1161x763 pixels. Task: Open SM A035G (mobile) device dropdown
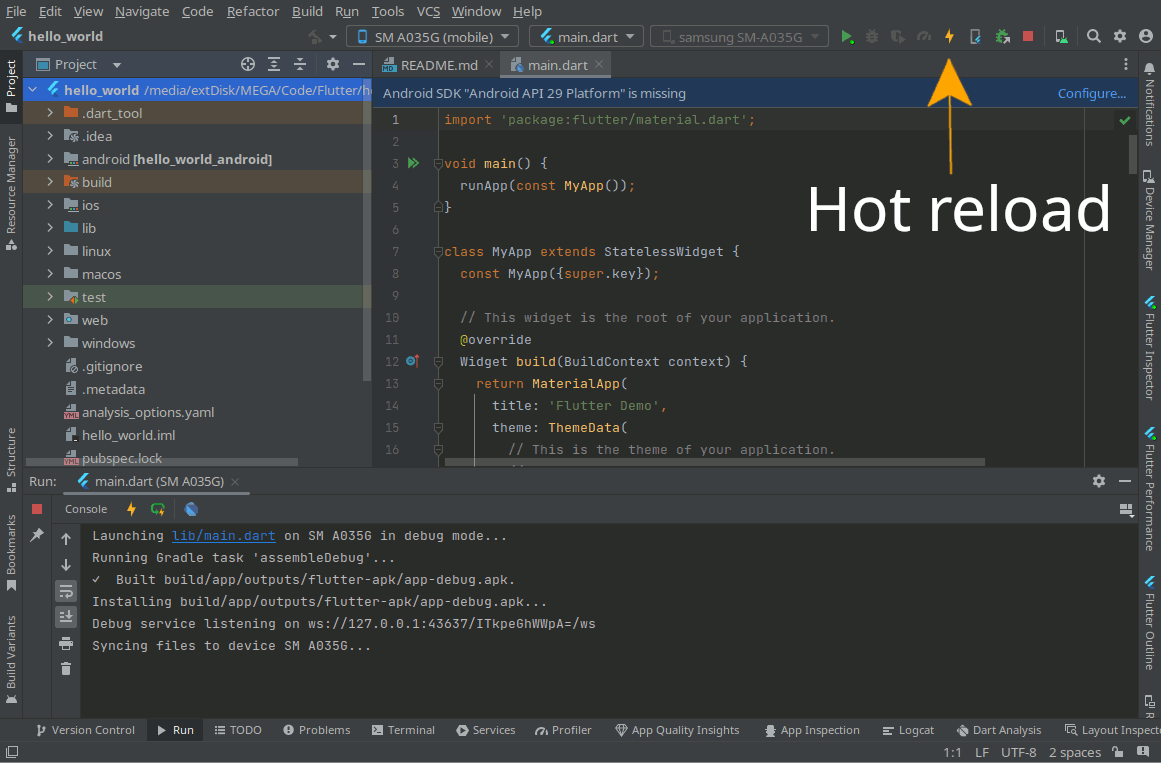pyautogui.click(x=433, y=36)
